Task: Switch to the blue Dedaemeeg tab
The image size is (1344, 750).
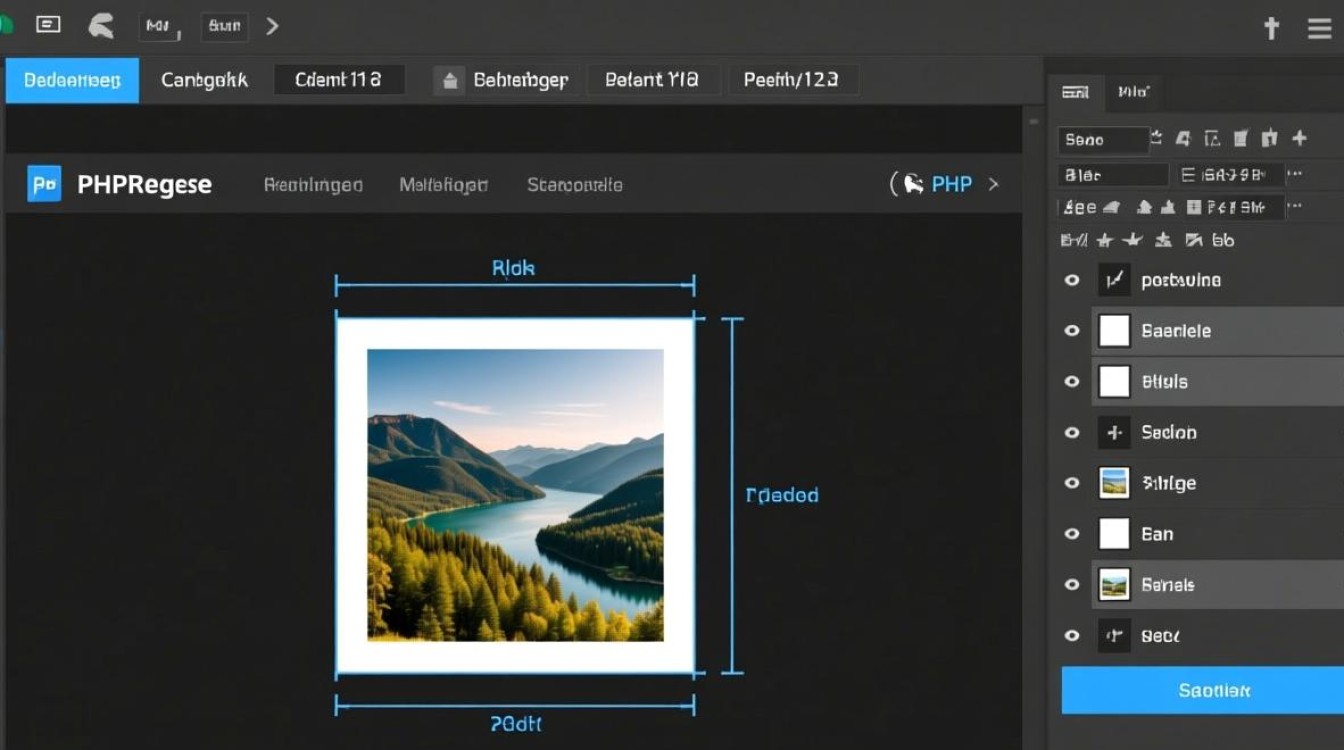Action: (72, 80)
